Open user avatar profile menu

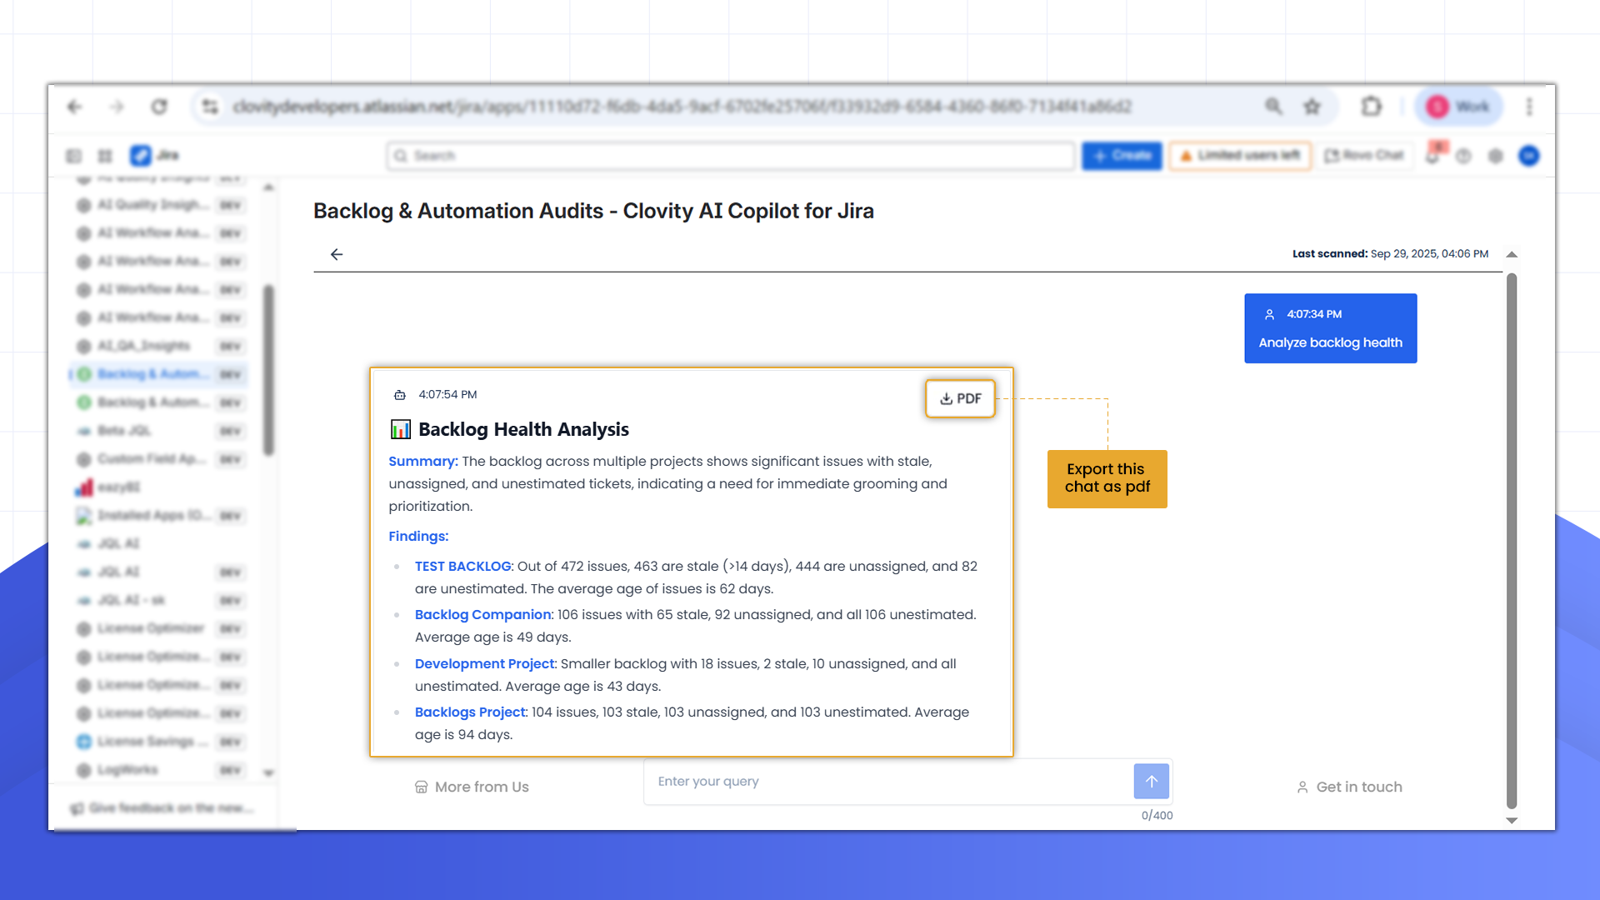point(1529,156)
